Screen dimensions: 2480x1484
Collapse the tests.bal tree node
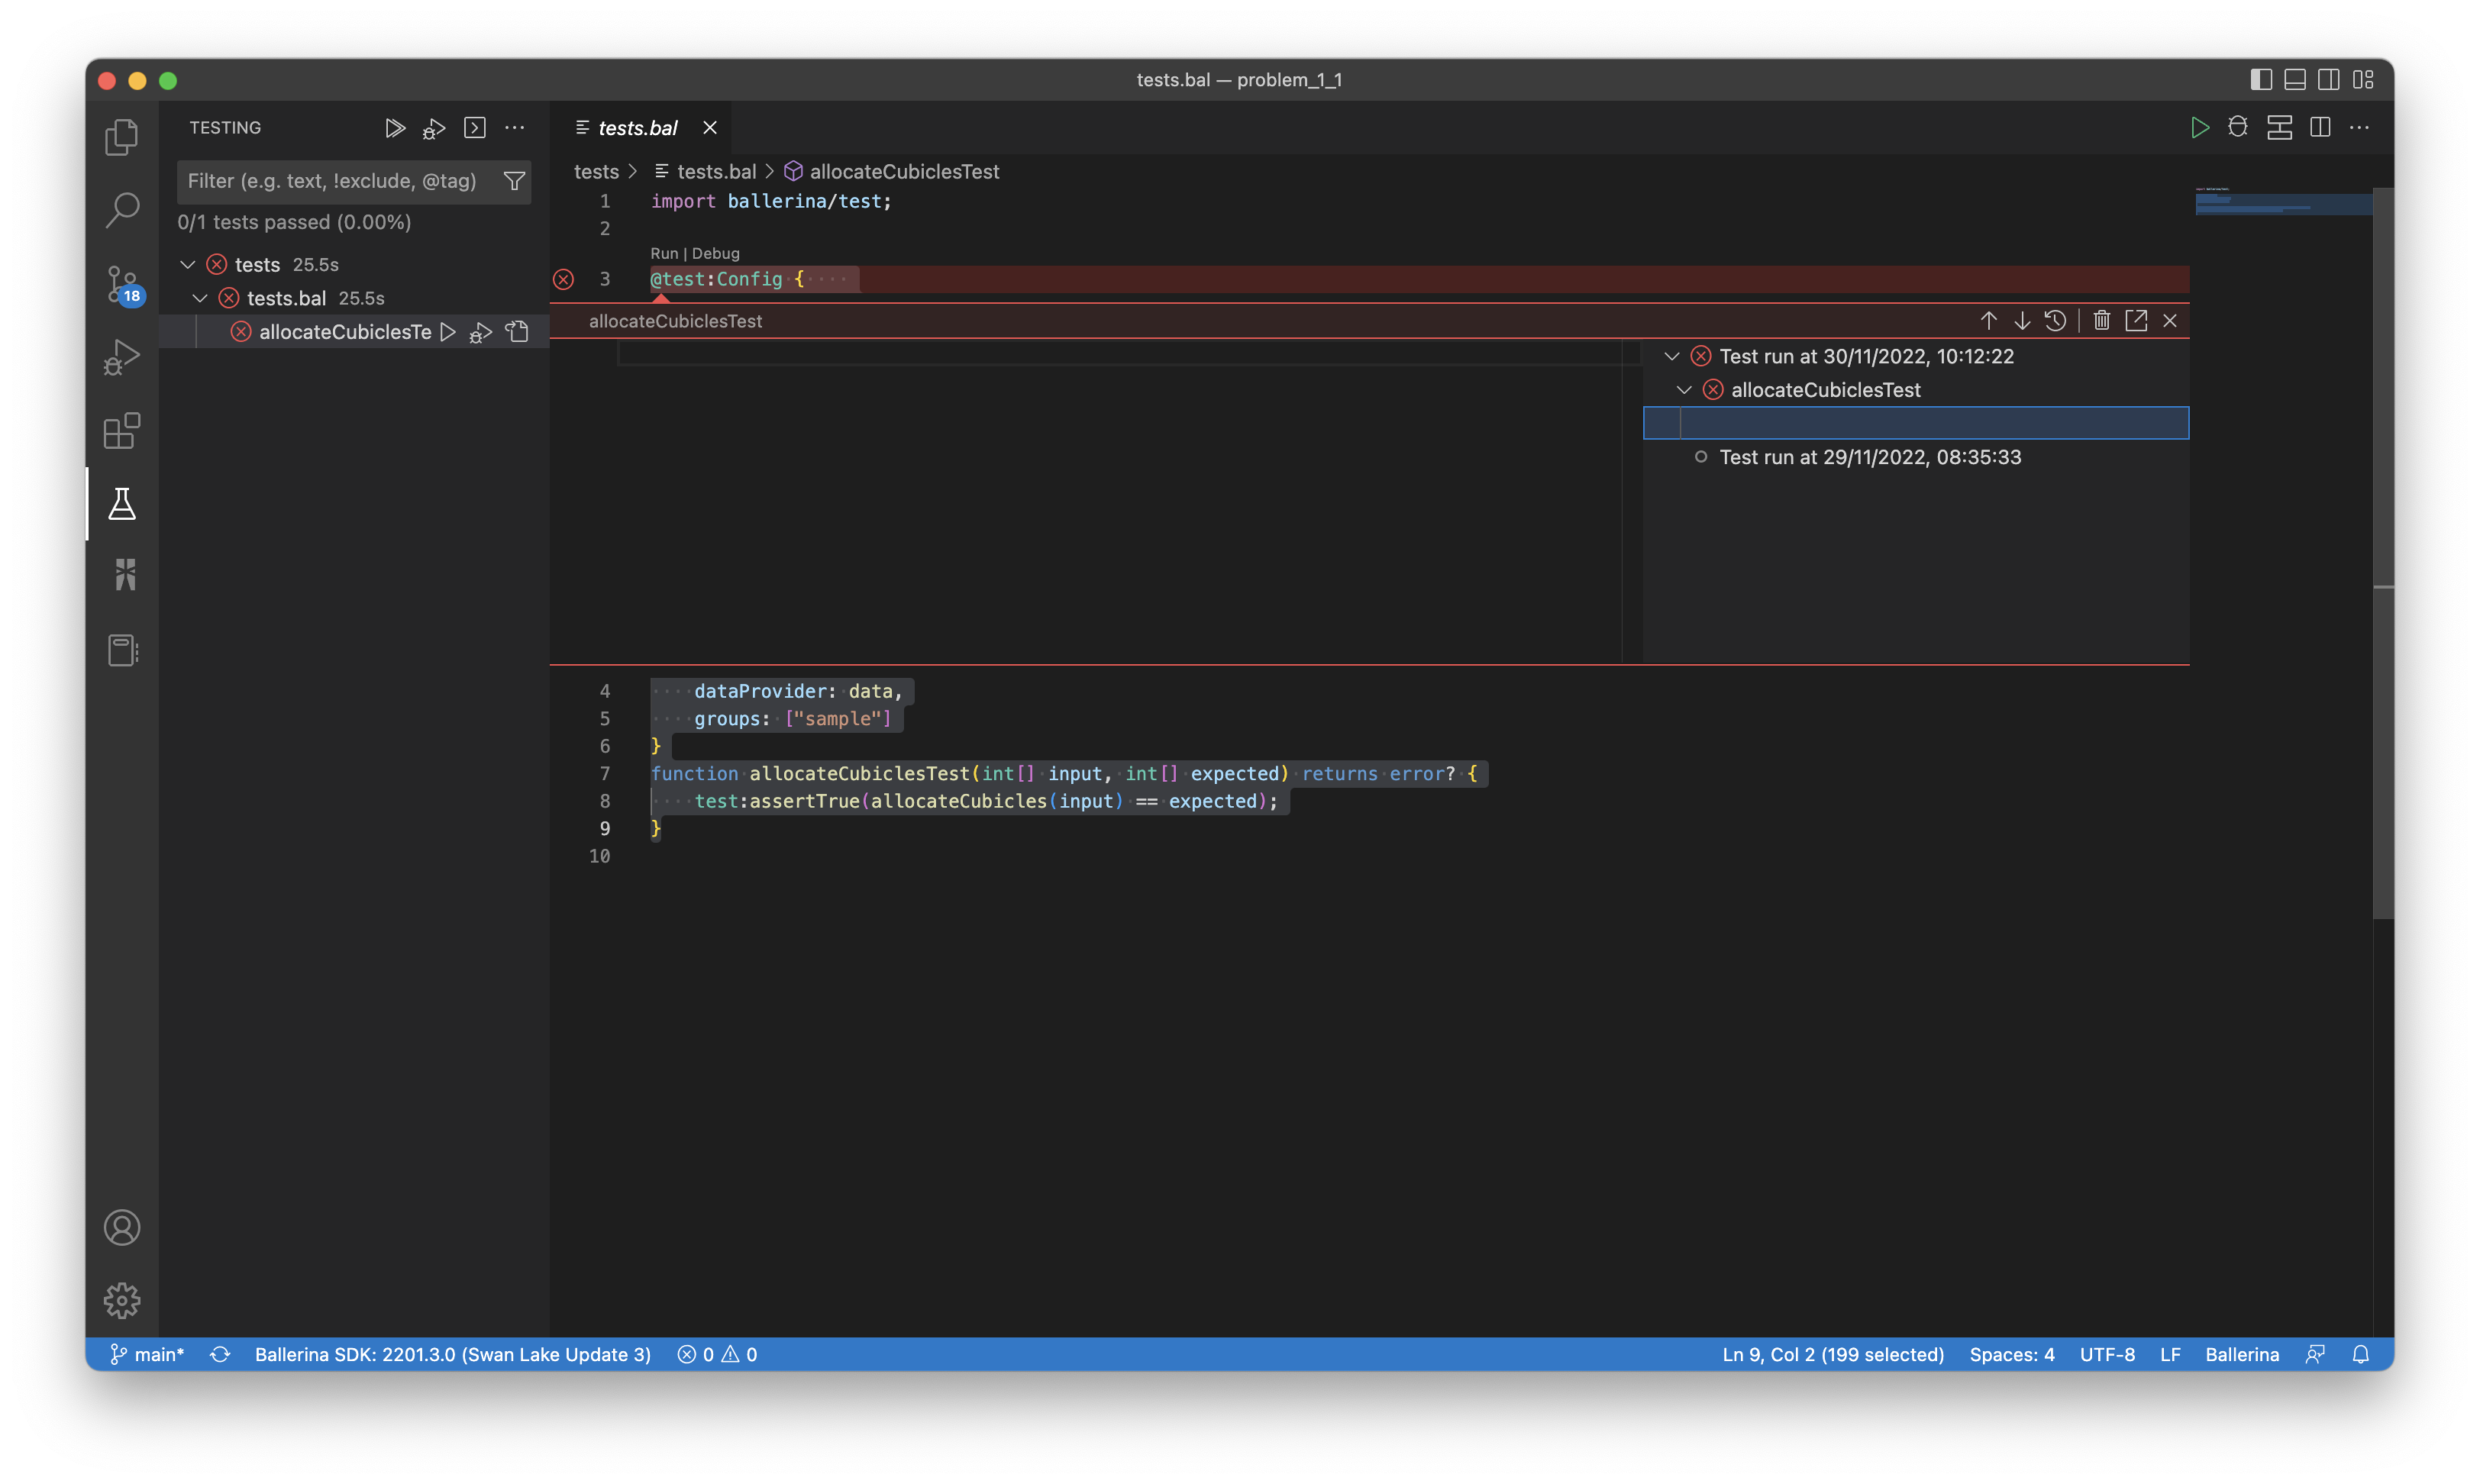[x=200, y=298]
